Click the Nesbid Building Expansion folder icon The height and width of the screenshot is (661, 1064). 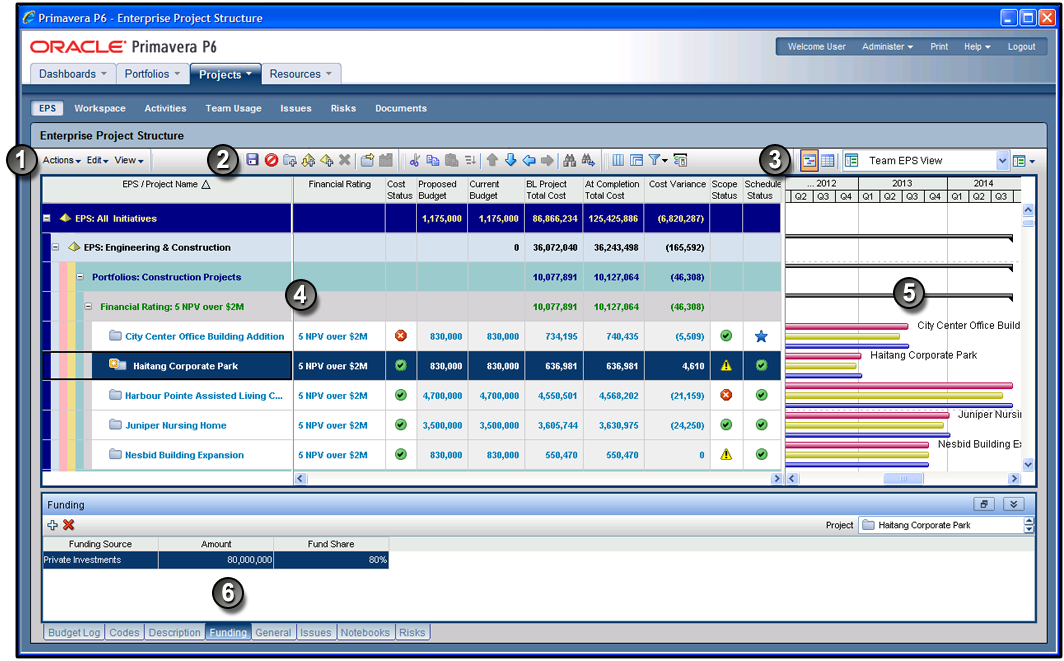pyautogui.click(x=115, y=455)
